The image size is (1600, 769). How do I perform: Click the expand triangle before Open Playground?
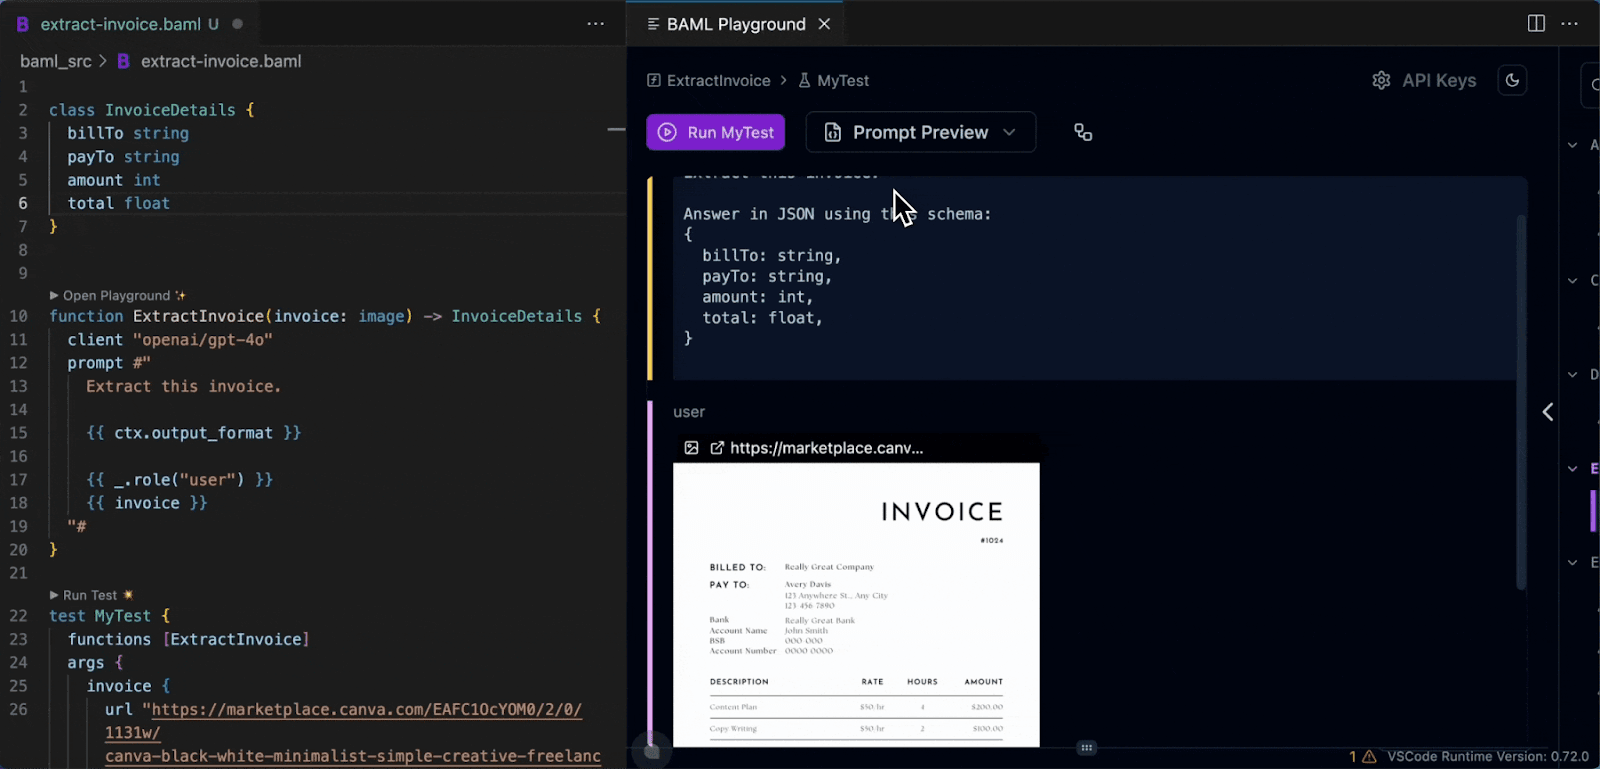[x=54, y=295]
